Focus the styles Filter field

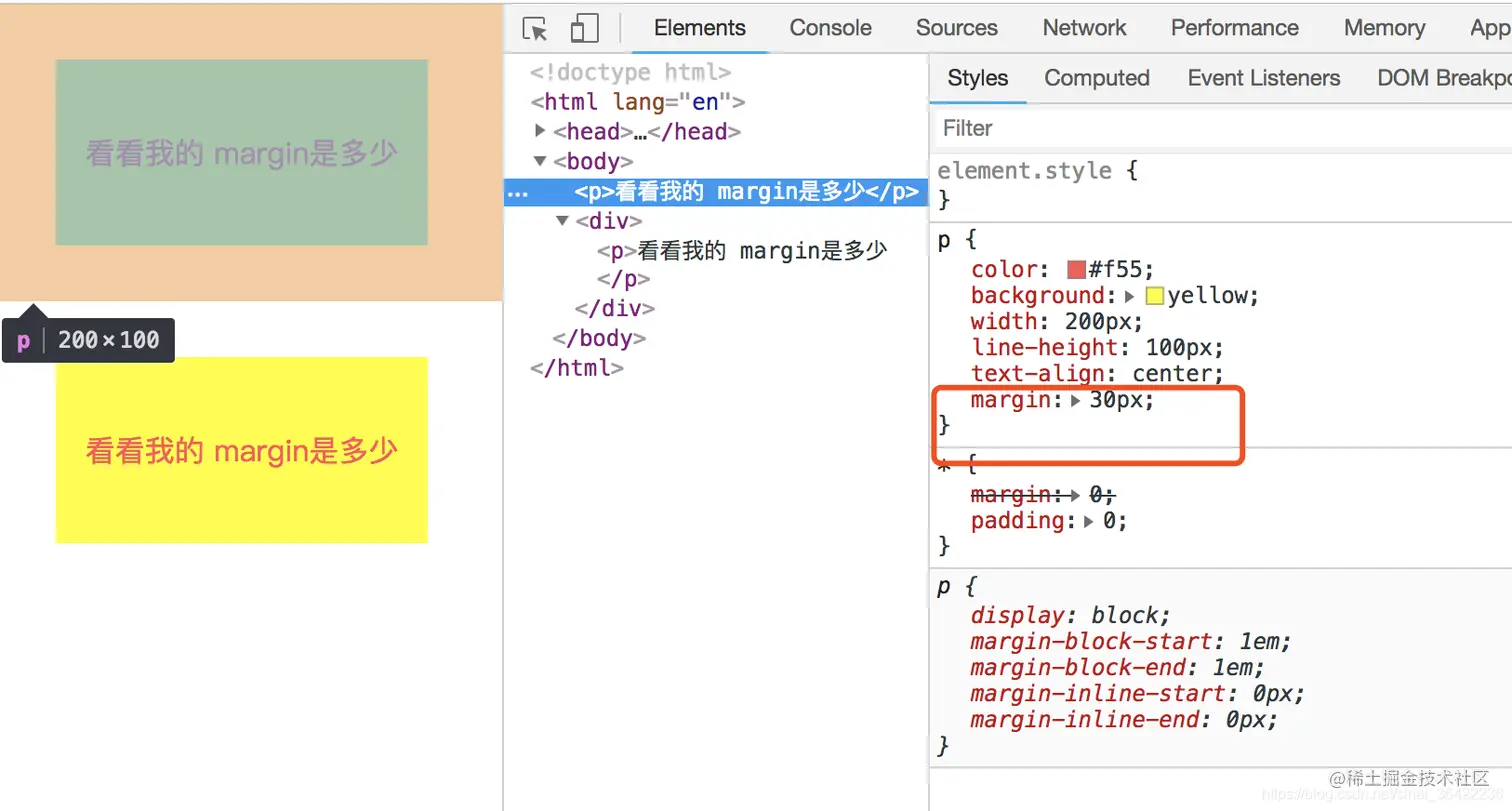click(1220, 128)
